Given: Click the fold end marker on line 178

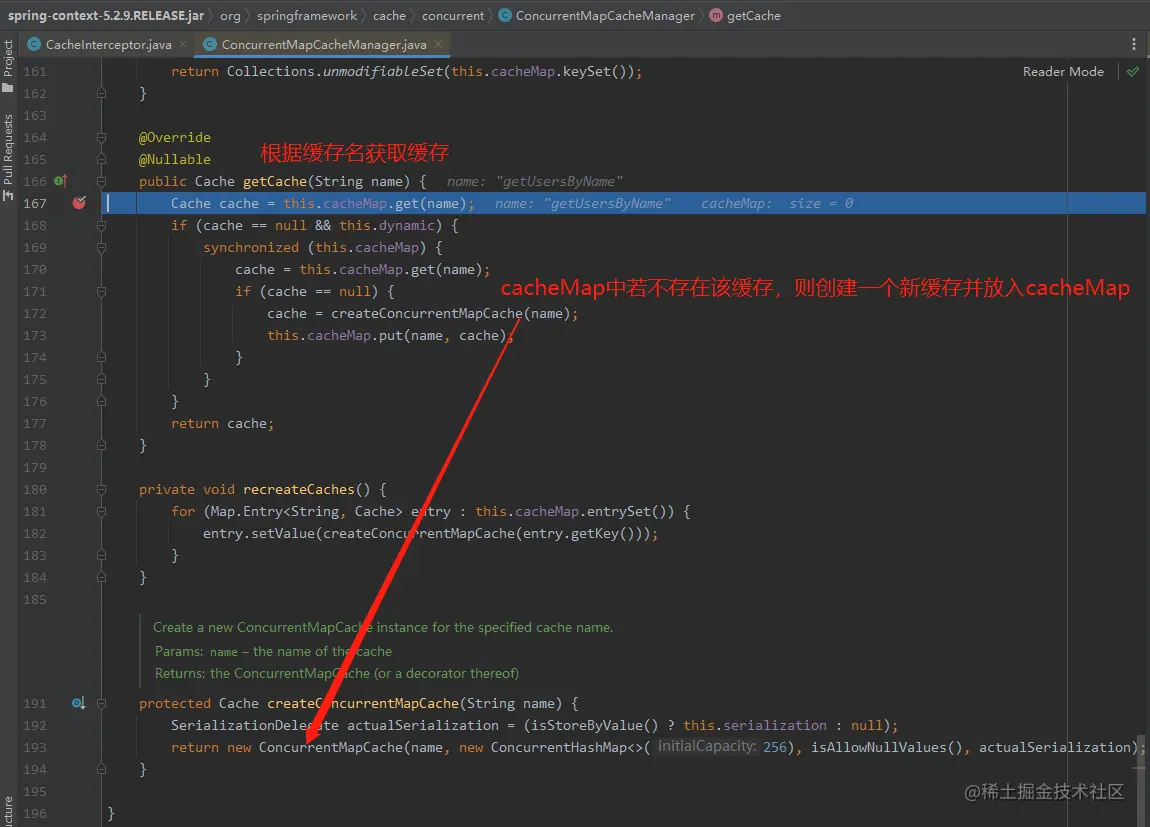Looking at the screenshot, I should (101, 445).
